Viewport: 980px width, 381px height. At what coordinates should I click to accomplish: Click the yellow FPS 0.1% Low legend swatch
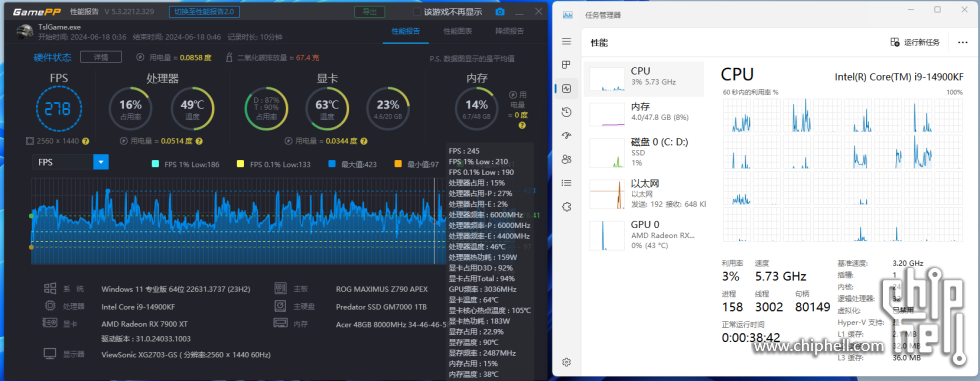pos(241,164)
